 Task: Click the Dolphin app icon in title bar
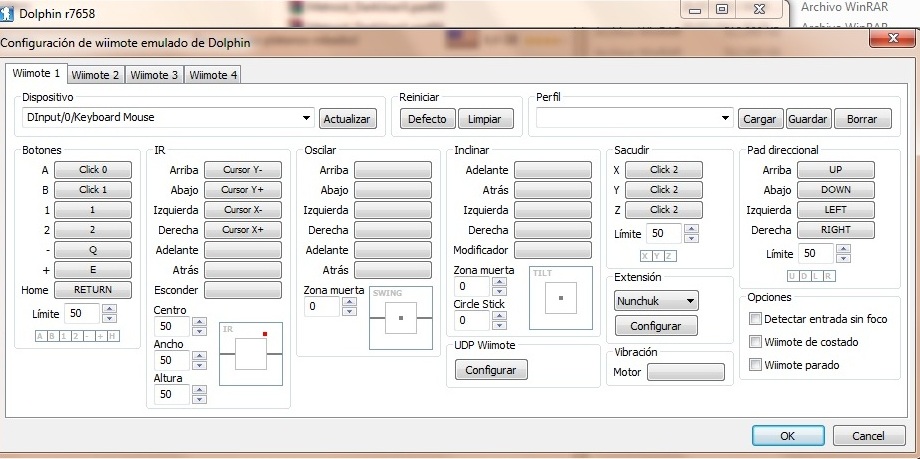click(x=10, y=12)
